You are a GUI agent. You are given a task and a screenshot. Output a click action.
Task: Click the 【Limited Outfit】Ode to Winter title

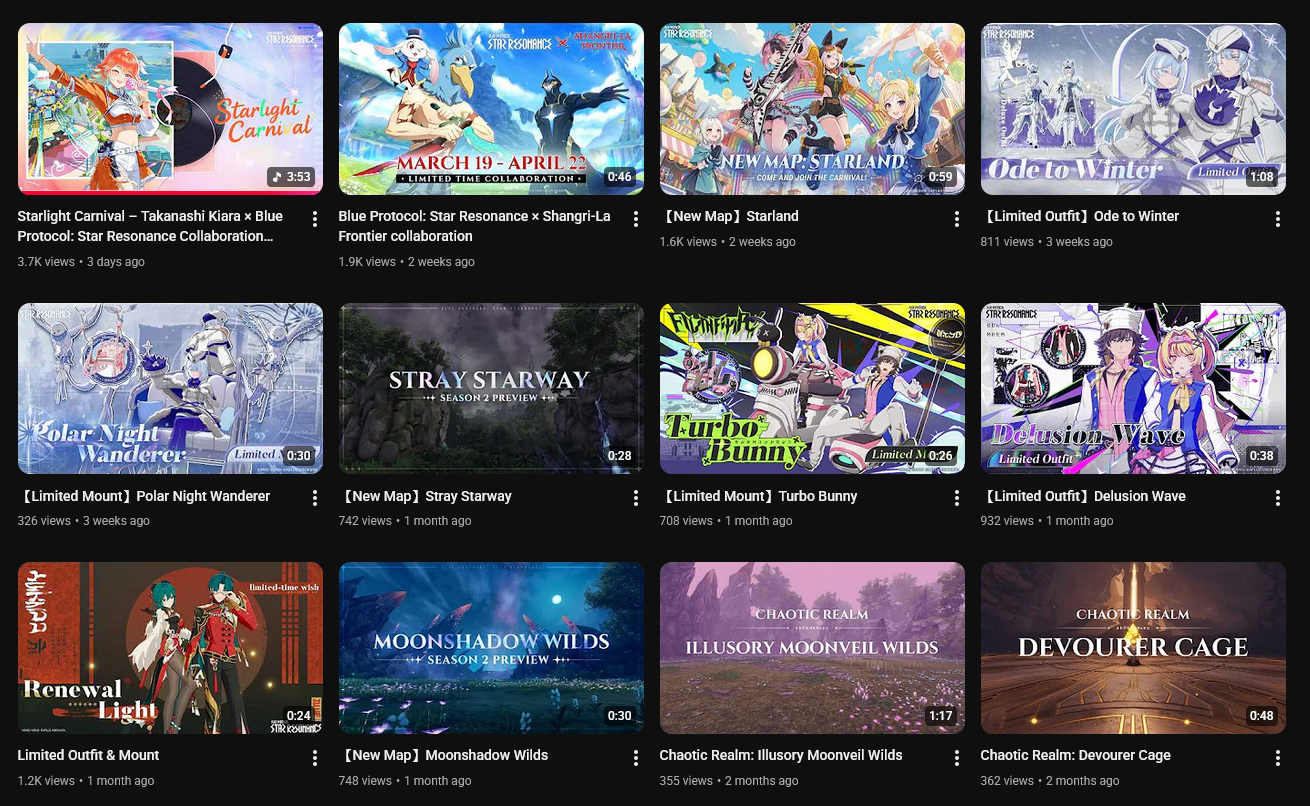click(x=1080, y=216)
